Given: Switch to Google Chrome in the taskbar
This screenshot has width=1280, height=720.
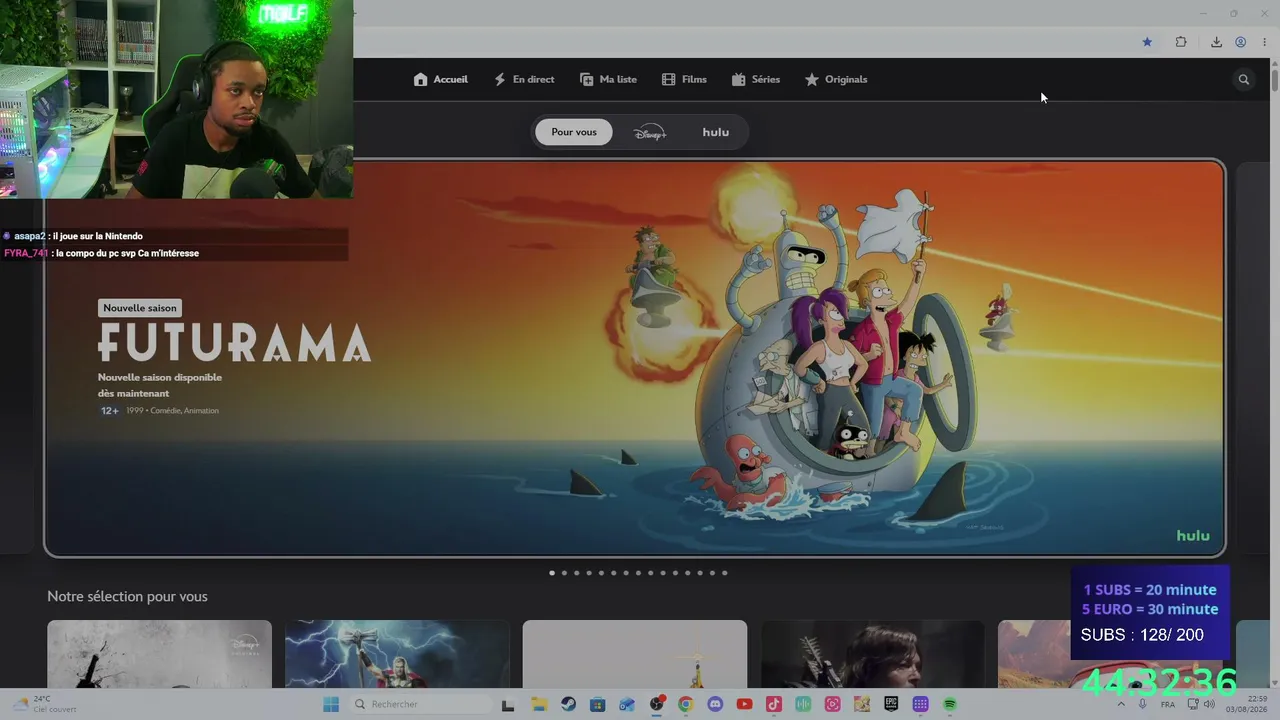Looking at the screenshot, I should (686, 704).
